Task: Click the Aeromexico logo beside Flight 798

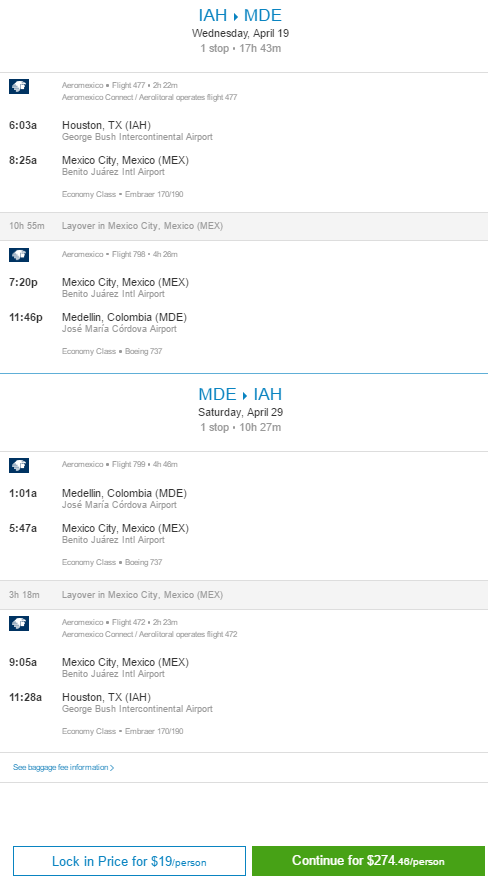Action: (x=19, y=255)
